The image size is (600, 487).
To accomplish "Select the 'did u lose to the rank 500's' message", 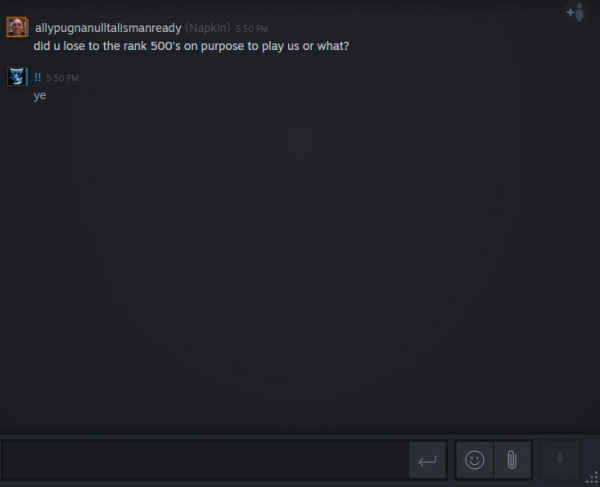I will click(191, 46).
